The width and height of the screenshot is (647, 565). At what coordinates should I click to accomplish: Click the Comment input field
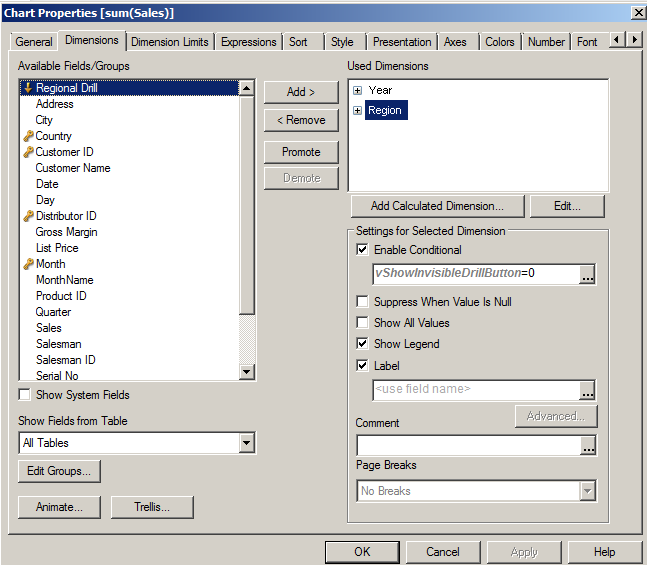click(469, 445)
